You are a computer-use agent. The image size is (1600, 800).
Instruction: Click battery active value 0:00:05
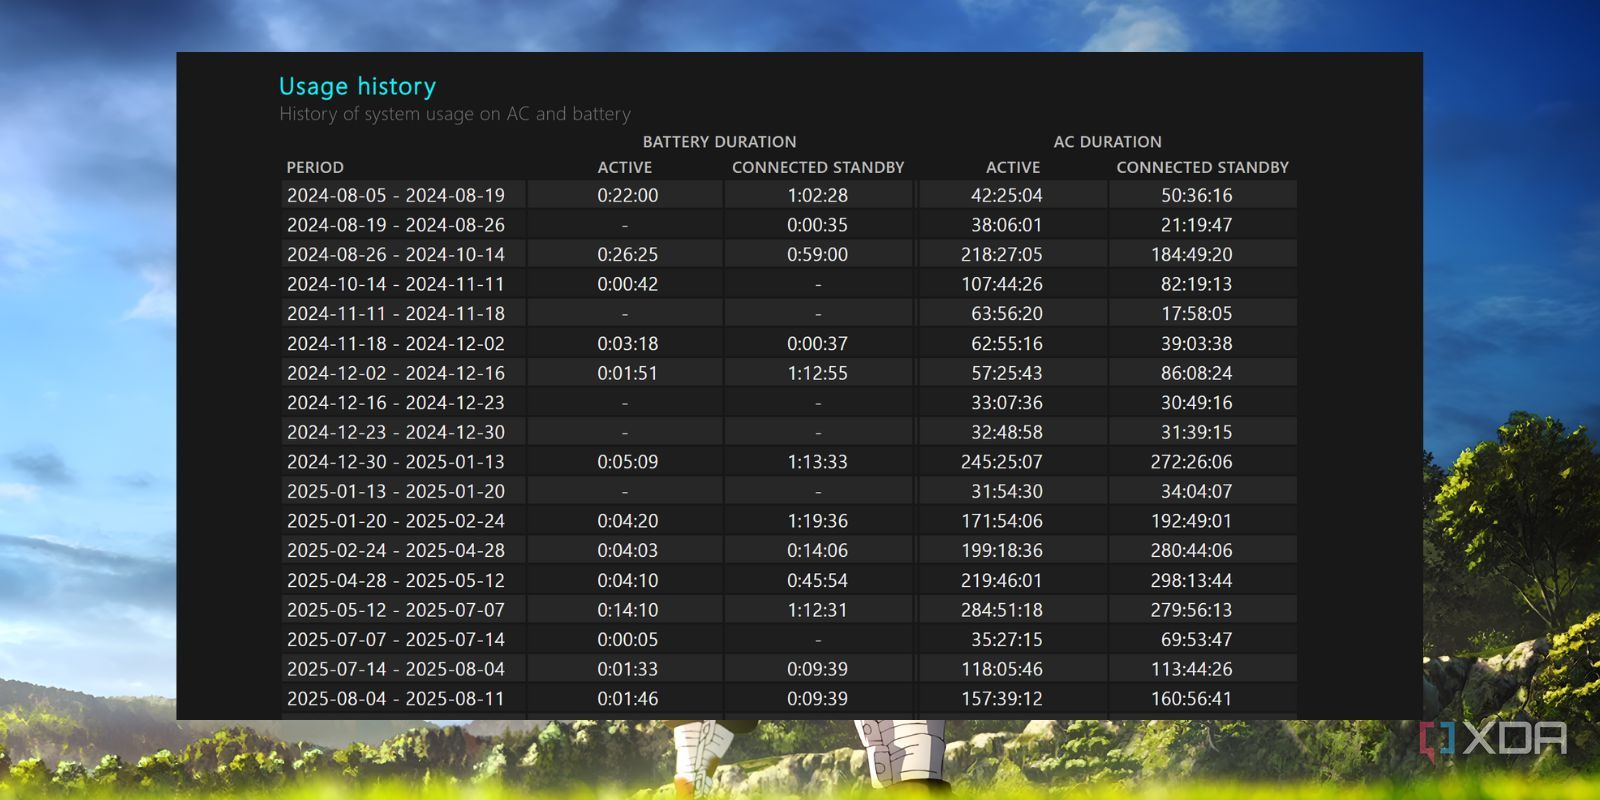pyautogui.click(x=628, y=639)
